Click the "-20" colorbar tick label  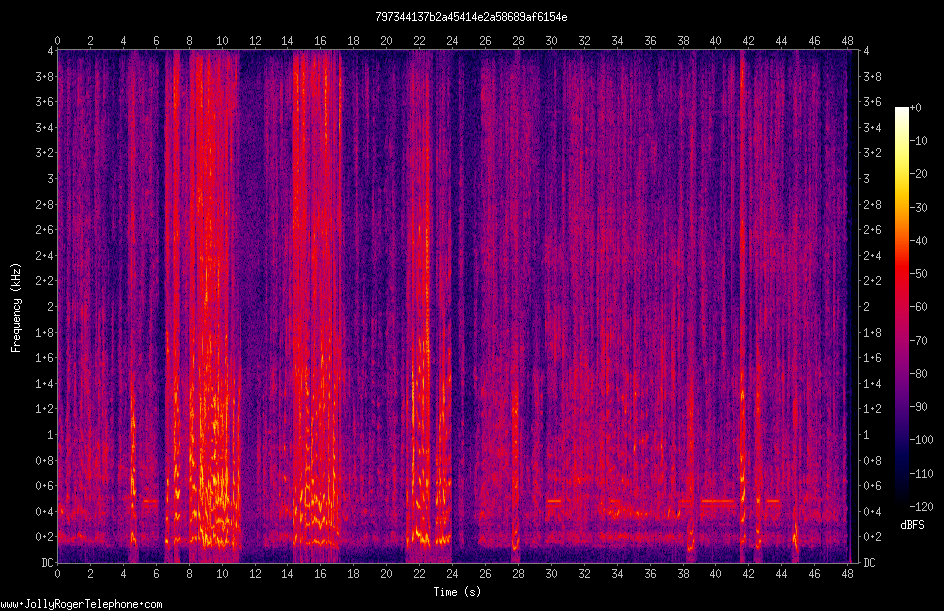click(918, 174)
